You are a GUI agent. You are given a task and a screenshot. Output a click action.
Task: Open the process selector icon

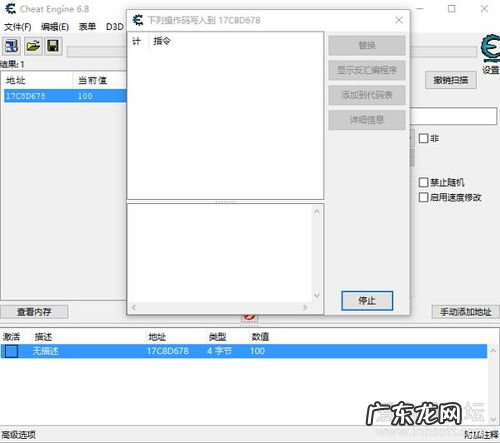click(x=11, y=46)
